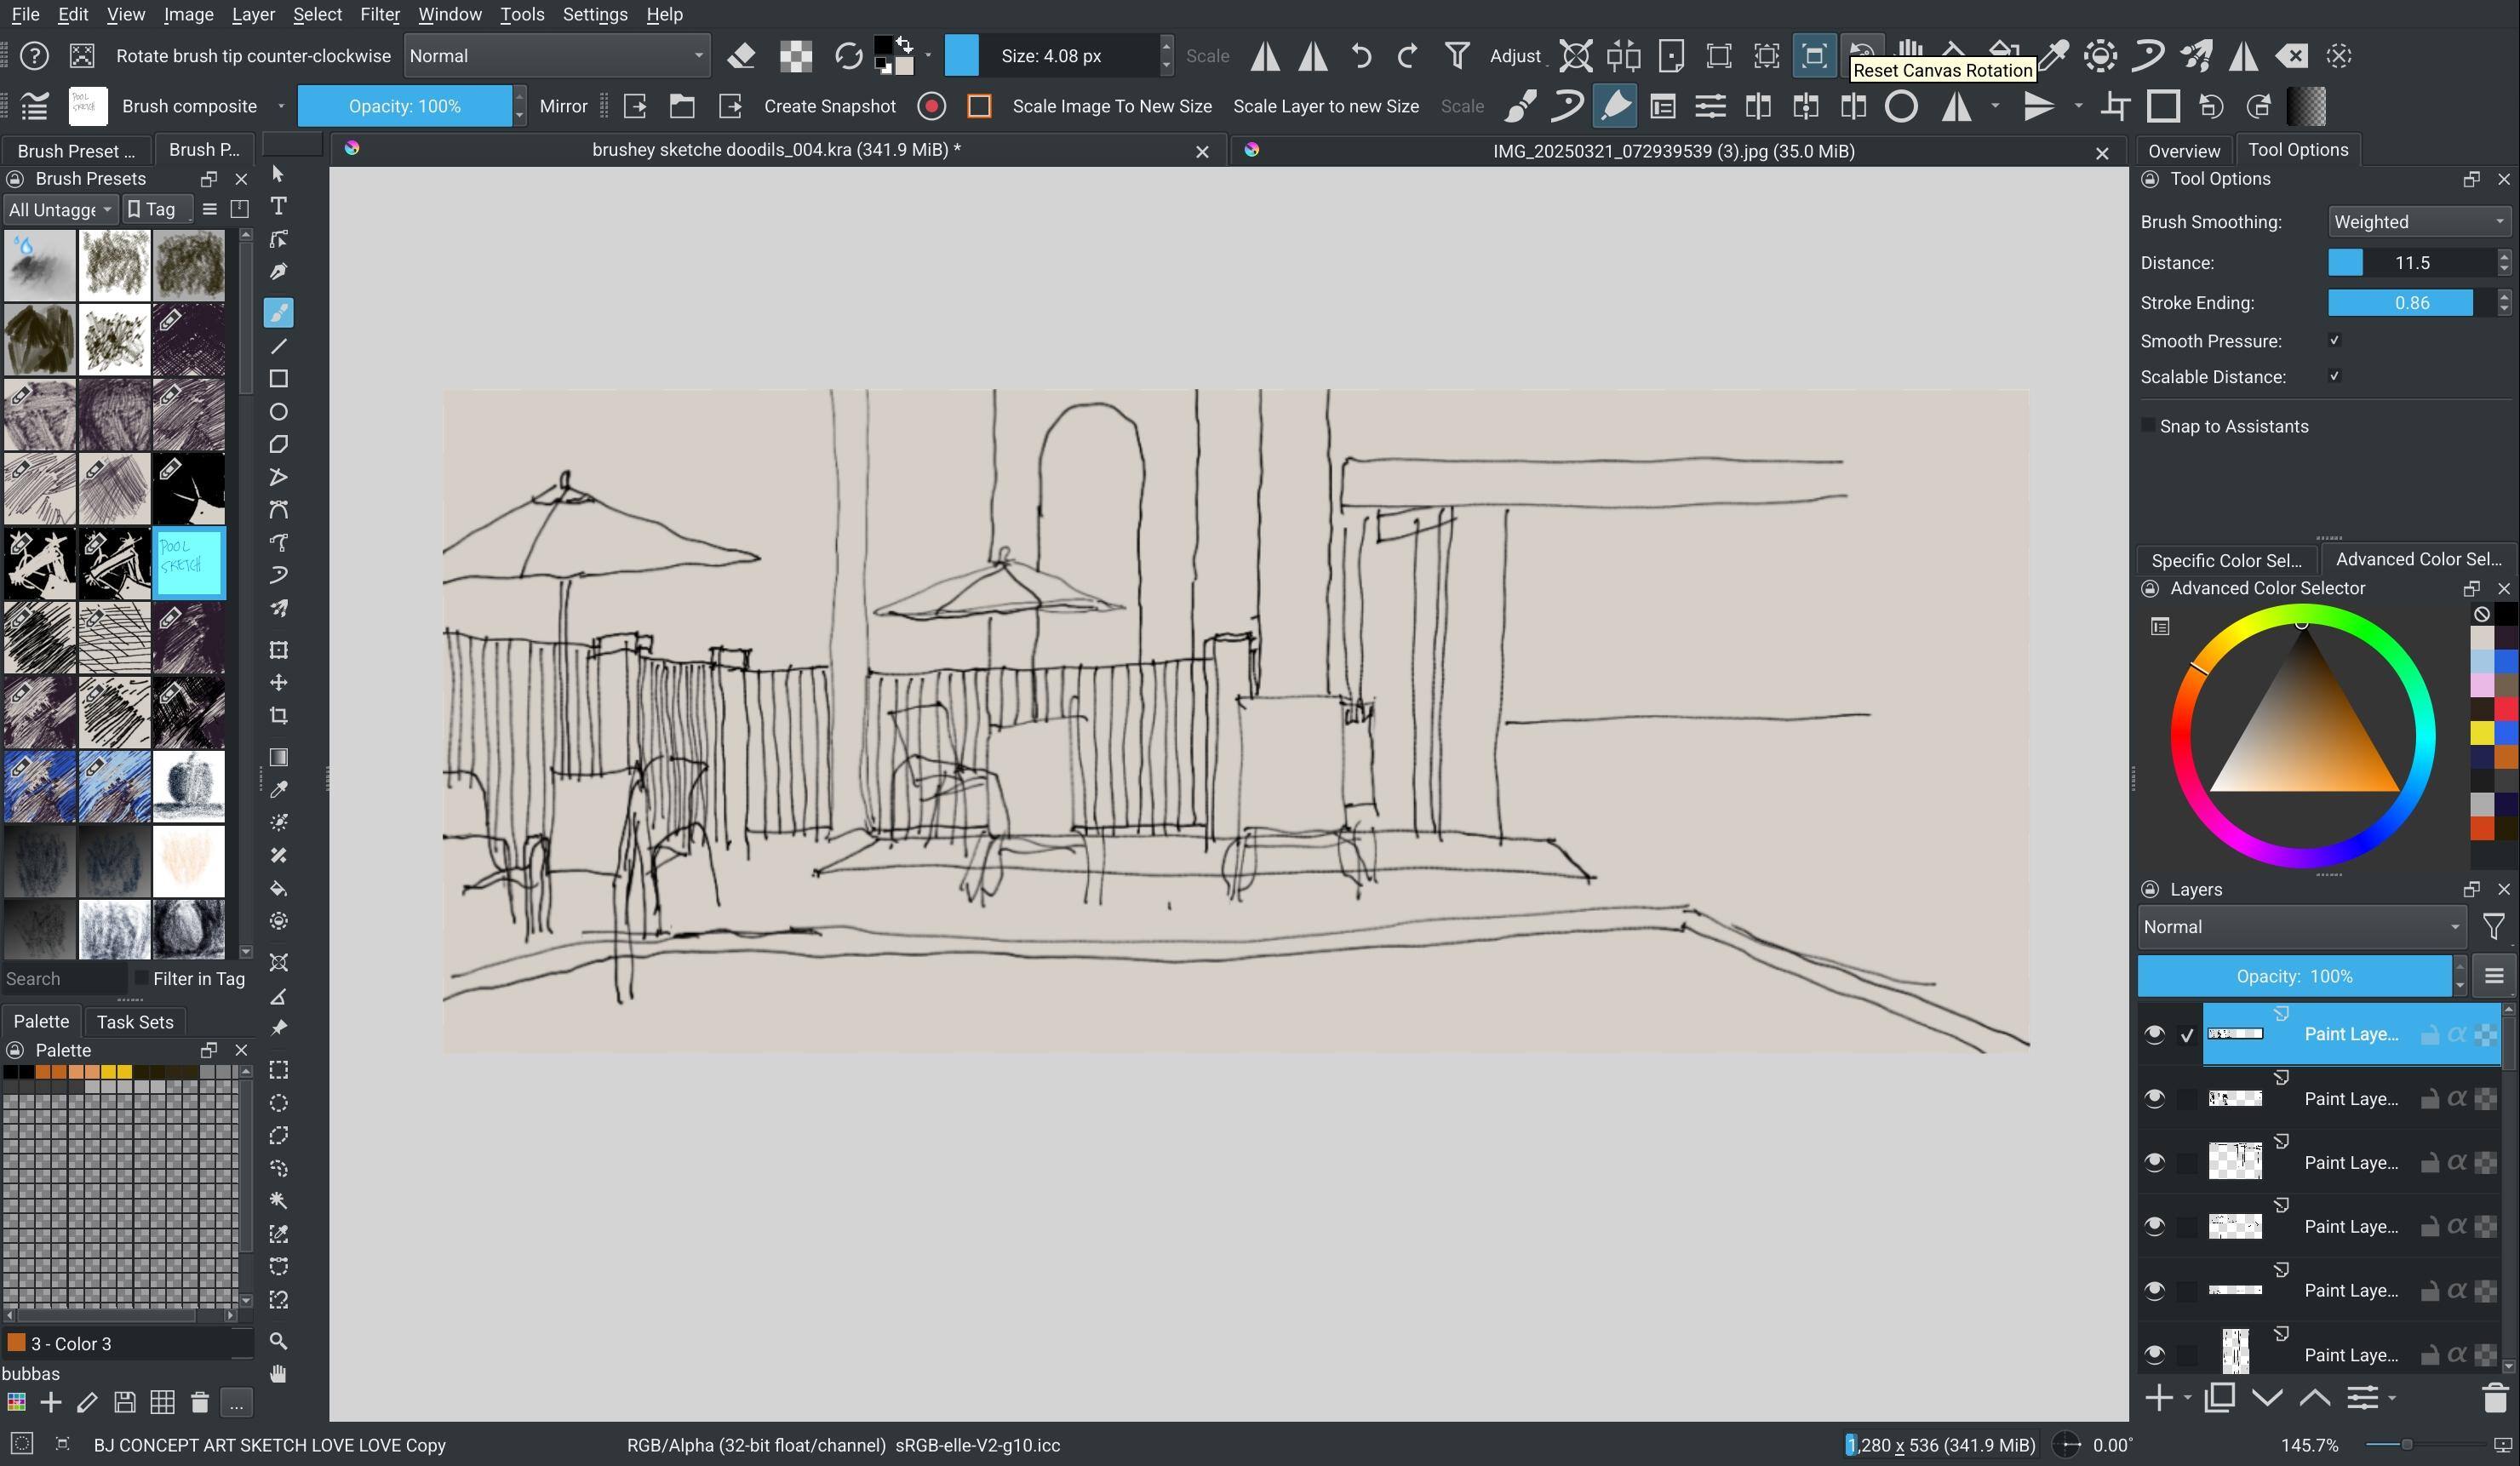This screenshot has height=1466, width=2520.
Task: Click Scale Image To New Size button
Action: [1111, 106]
